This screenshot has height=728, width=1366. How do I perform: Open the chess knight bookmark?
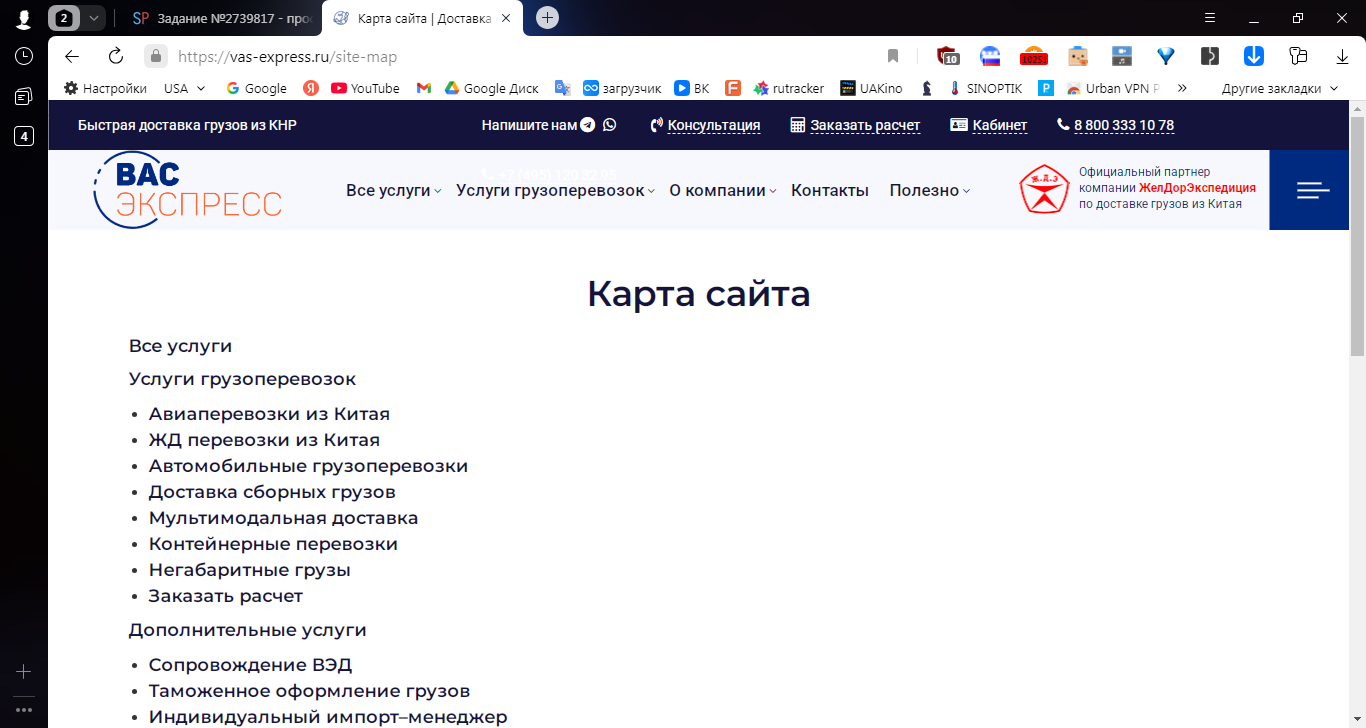point(927,88)
